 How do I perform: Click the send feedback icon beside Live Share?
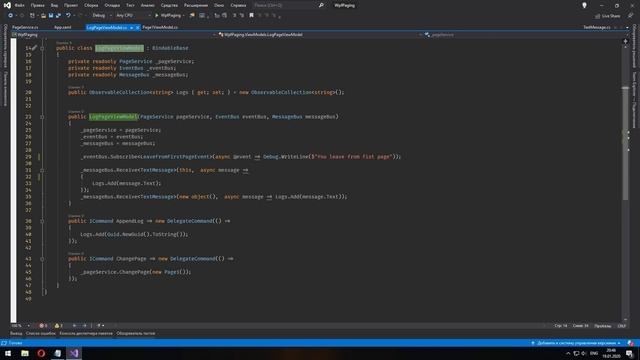tap(631, 16)
